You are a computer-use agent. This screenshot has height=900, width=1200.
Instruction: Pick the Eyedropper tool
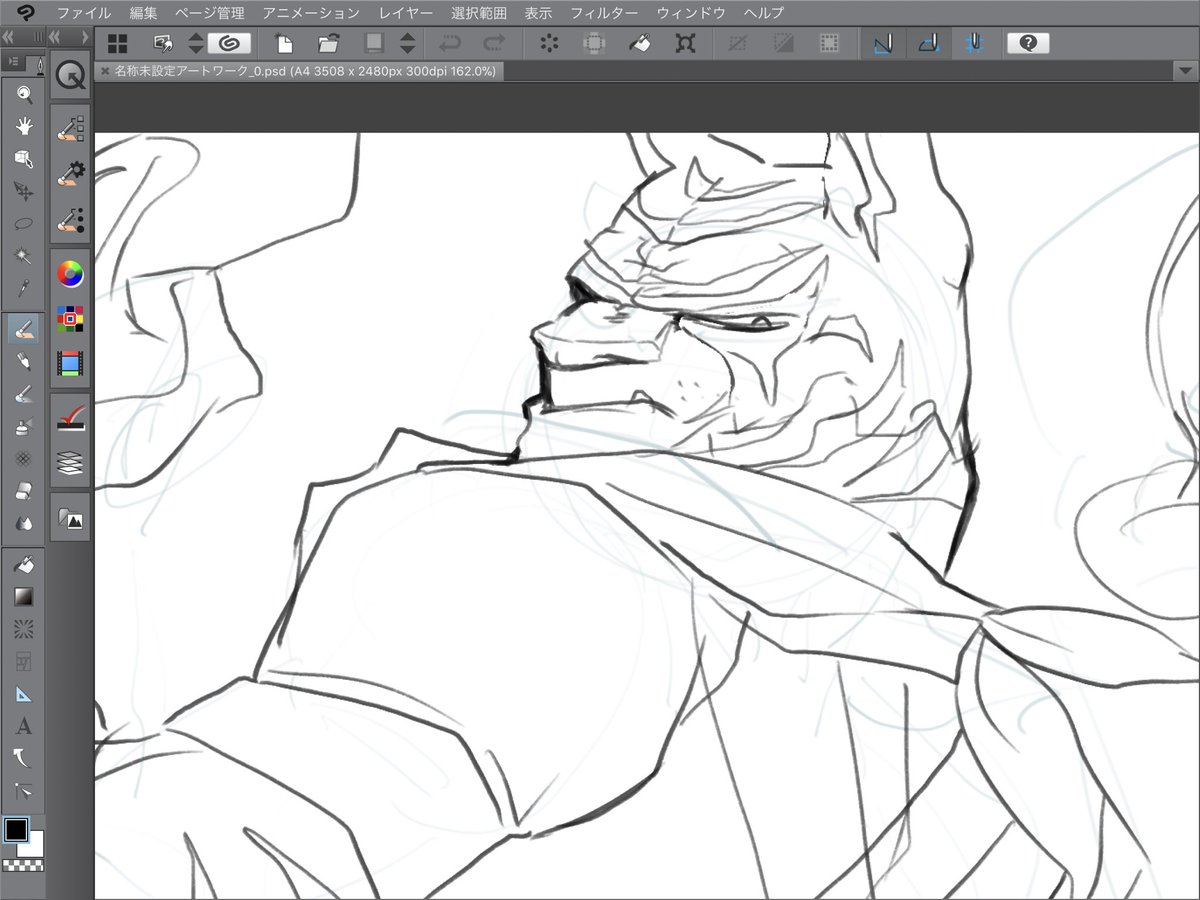pyautogui.click(x=24, y=288)
